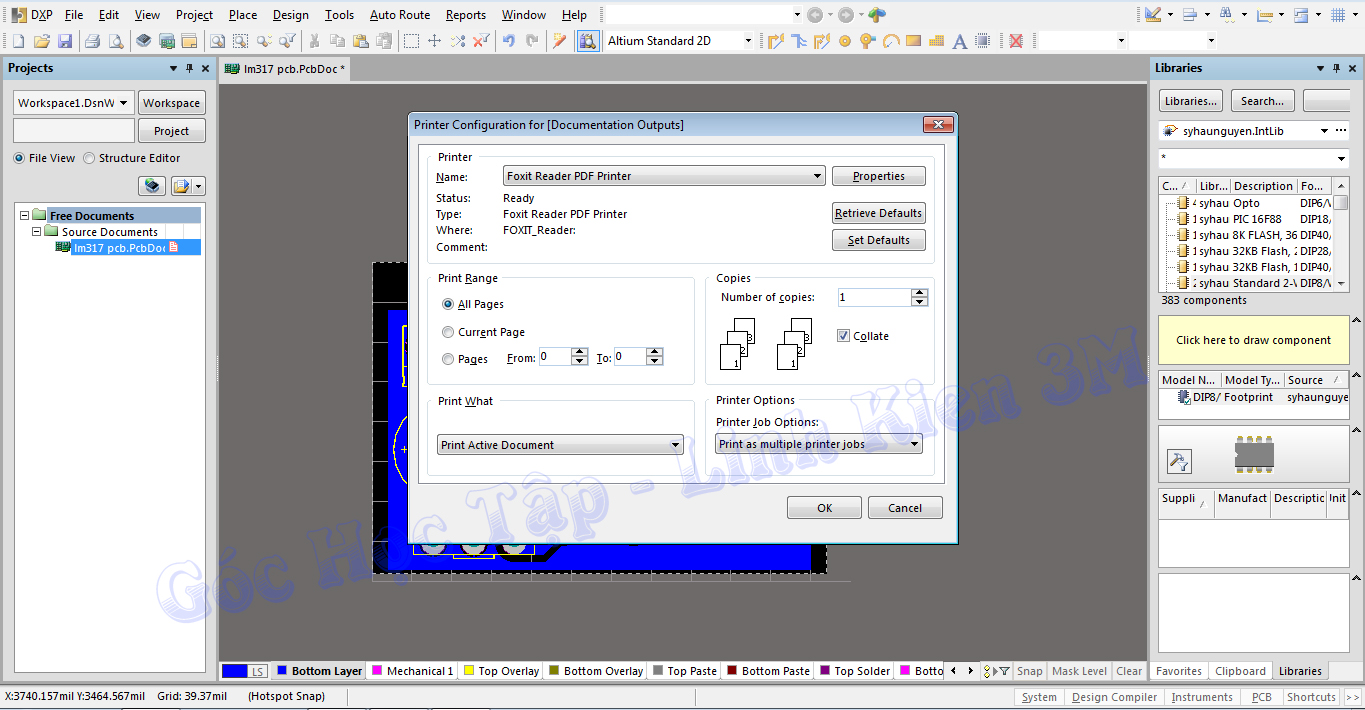
Task: Choose the Select Inside Area dashed rectangle tool
Action: (411, 41)
